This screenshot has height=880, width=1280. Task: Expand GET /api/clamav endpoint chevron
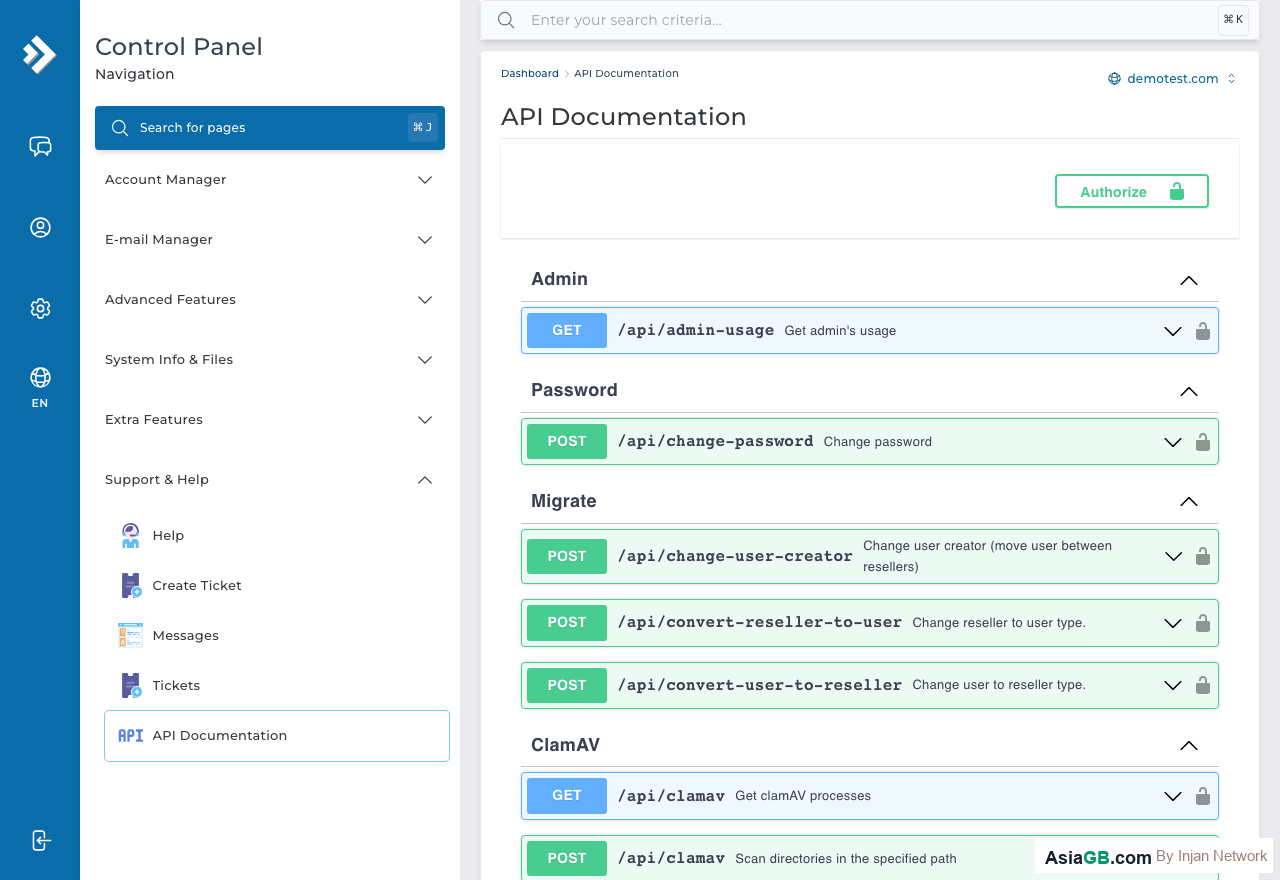click(1173, 796)
